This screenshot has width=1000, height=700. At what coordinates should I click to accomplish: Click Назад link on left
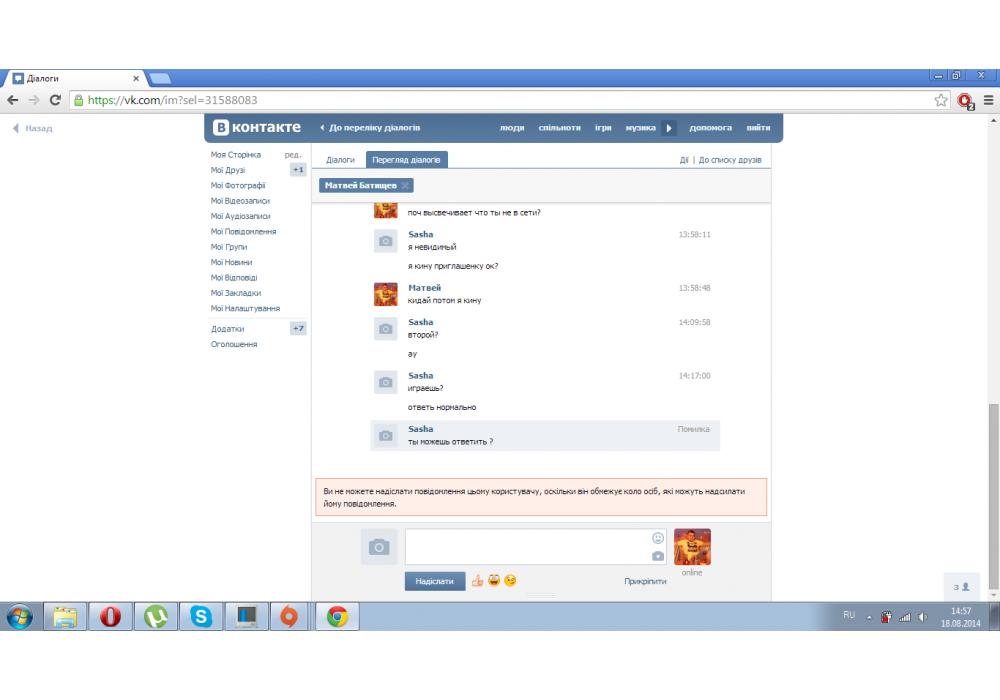(x=33, y=128)
